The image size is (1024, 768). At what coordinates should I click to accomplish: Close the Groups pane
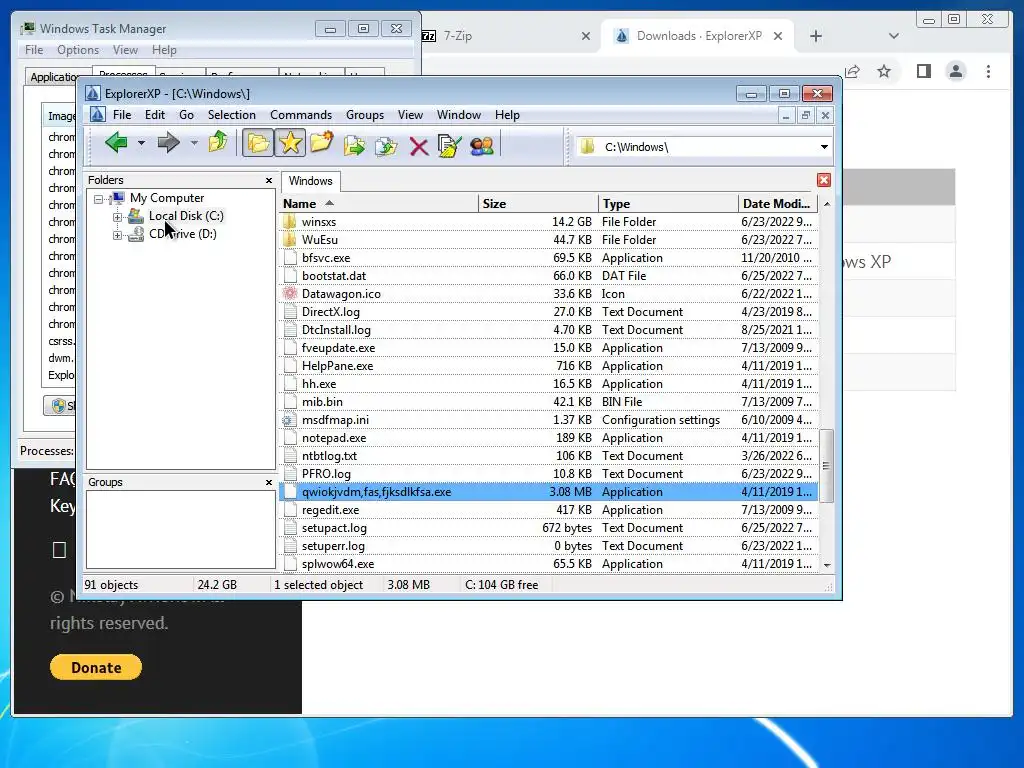coord(268,482)
